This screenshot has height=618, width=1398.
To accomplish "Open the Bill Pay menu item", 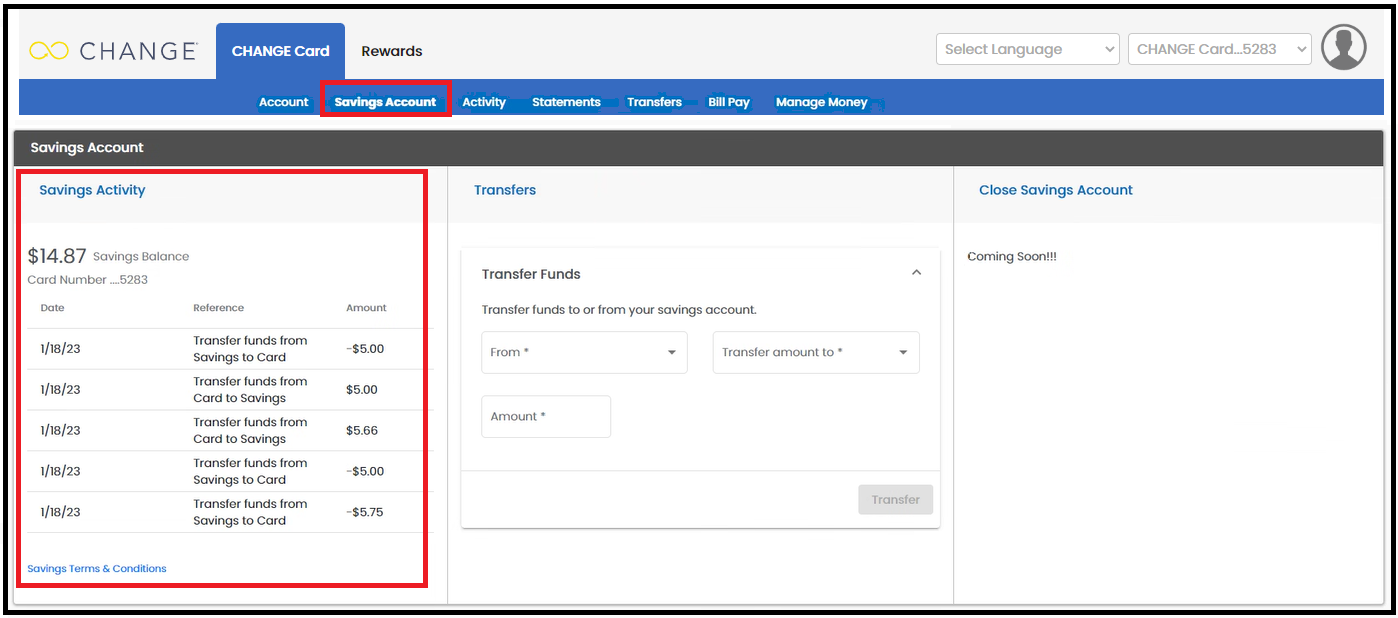I will (729, 102).
